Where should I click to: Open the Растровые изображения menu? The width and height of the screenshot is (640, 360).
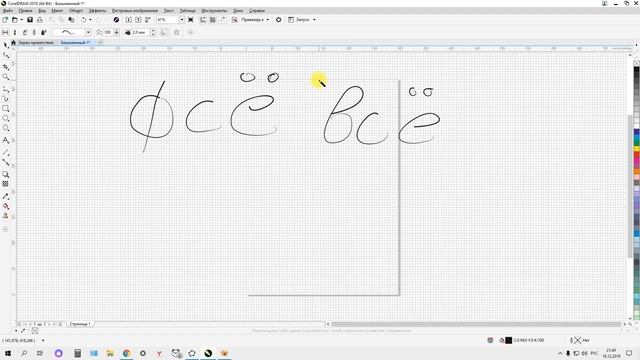tap(135, 11)
